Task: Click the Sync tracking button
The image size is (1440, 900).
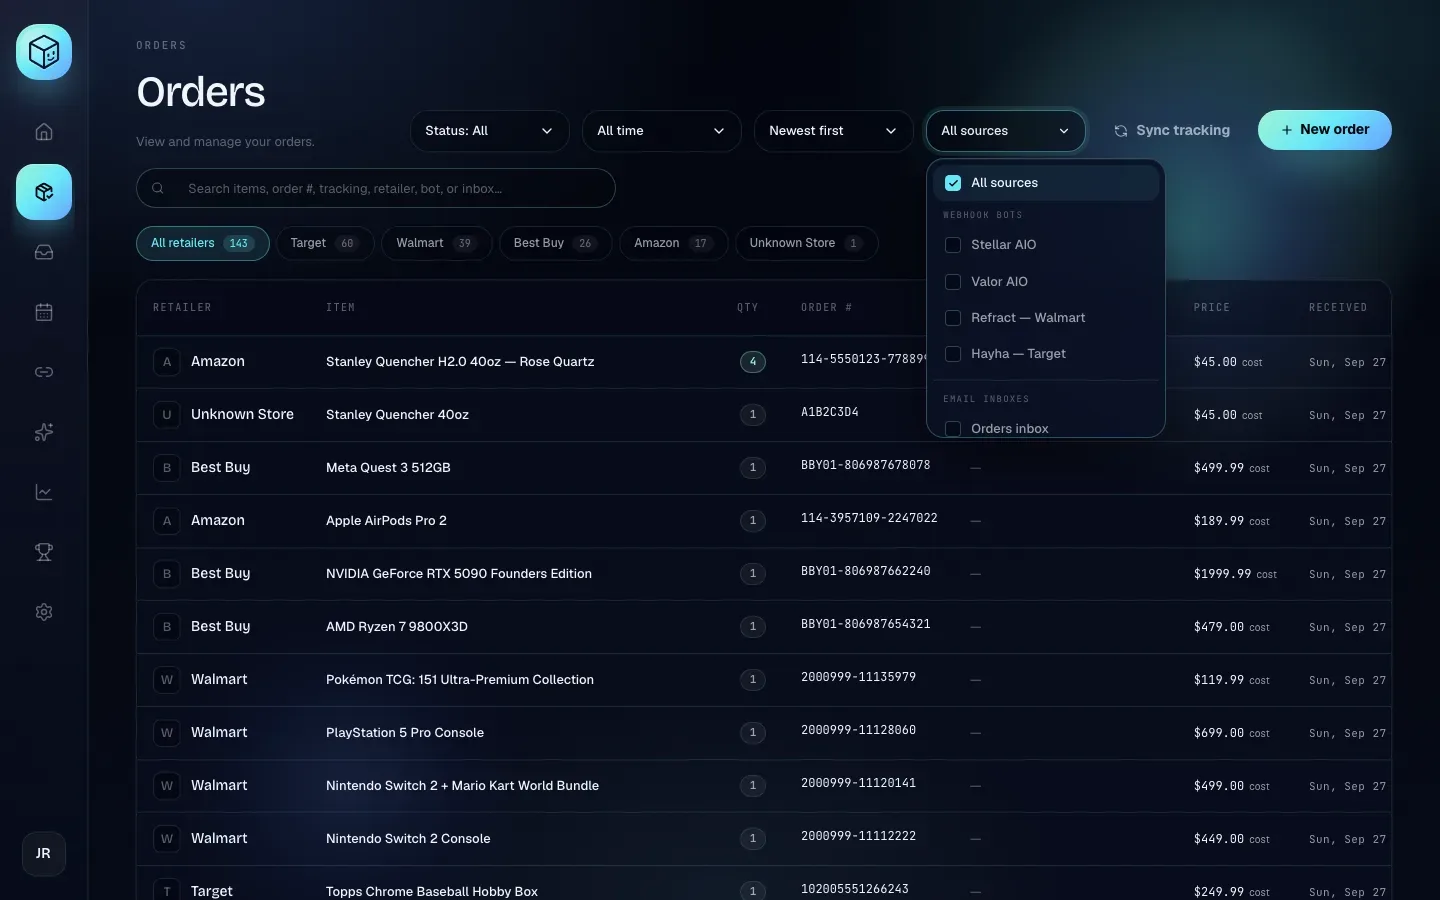Action: [1172, 131]
